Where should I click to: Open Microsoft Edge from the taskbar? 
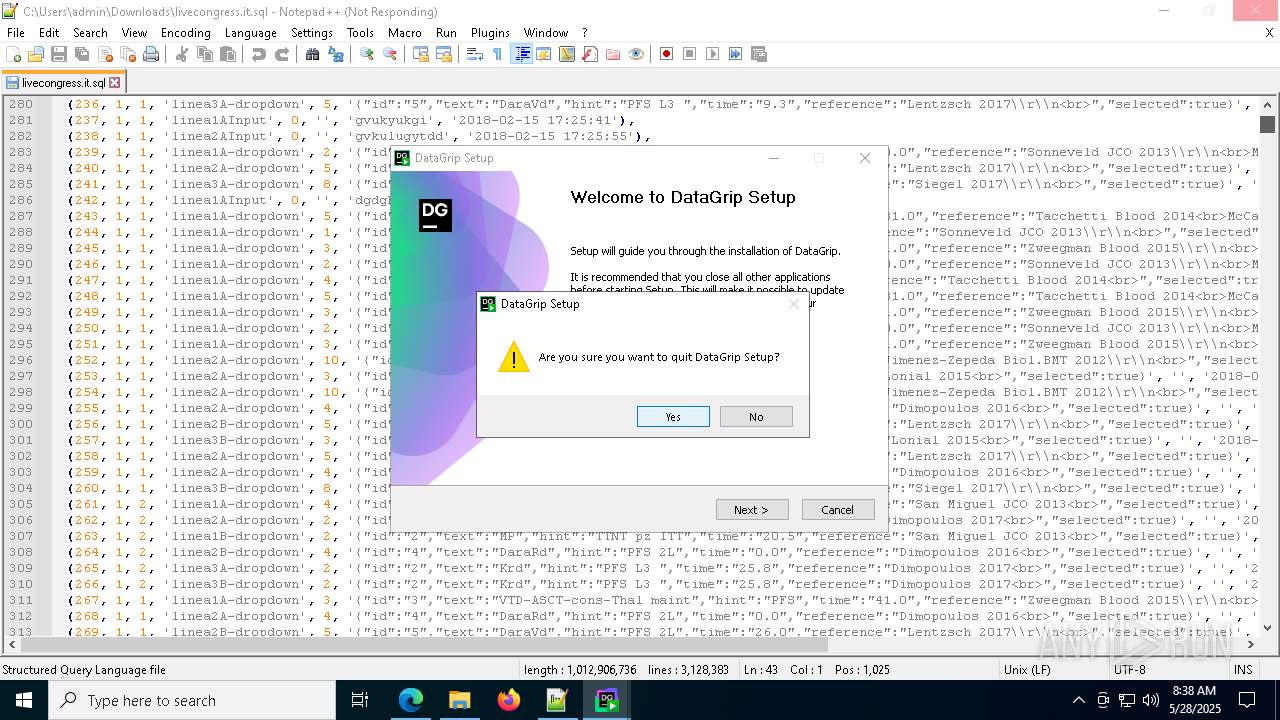(410, 700)
